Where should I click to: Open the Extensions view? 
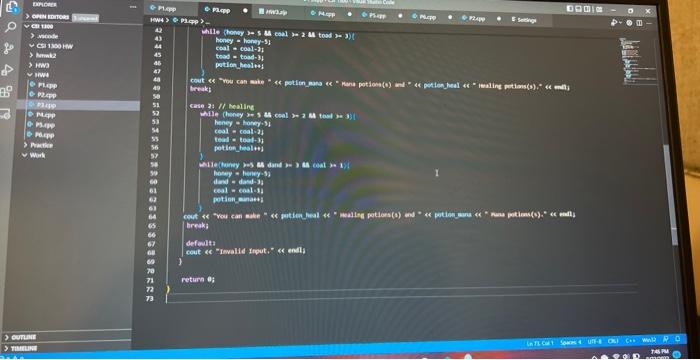pyautogui.click(x=7, y=92)
